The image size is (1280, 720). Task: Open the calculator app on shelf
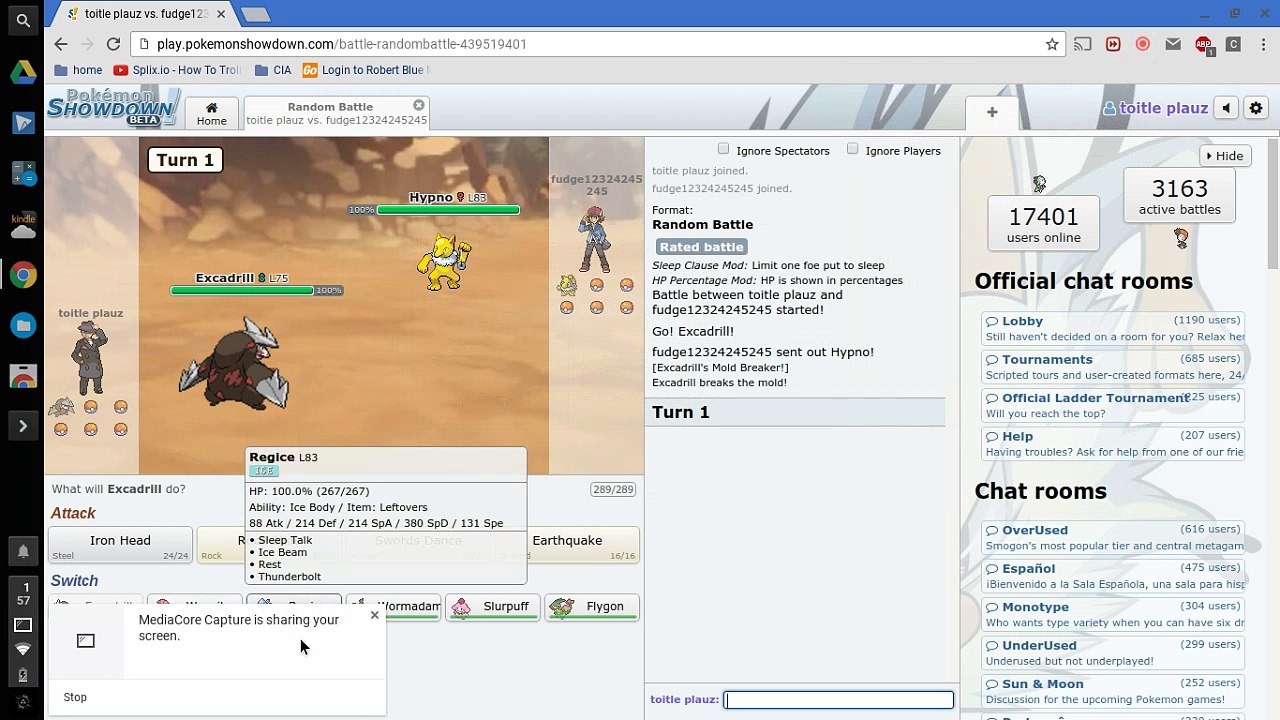point(23,173)
